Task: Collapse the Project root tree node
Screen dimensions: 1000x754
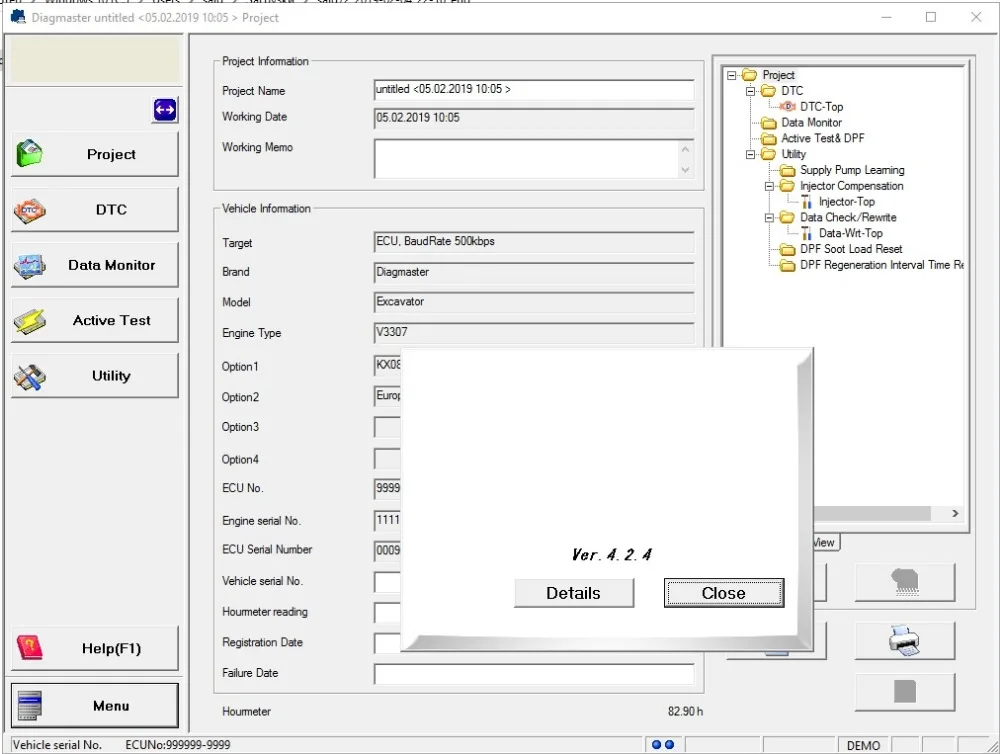Action: point(732,75)
